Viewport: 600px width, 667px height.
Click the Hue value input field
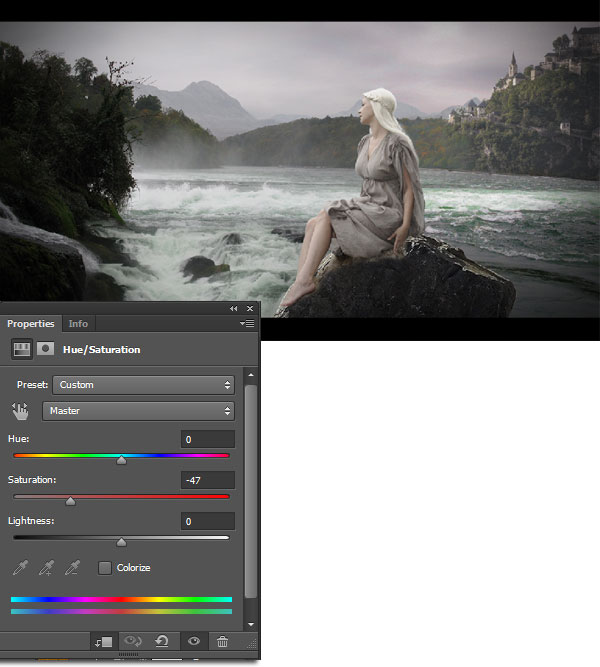(x=208, y=440)
